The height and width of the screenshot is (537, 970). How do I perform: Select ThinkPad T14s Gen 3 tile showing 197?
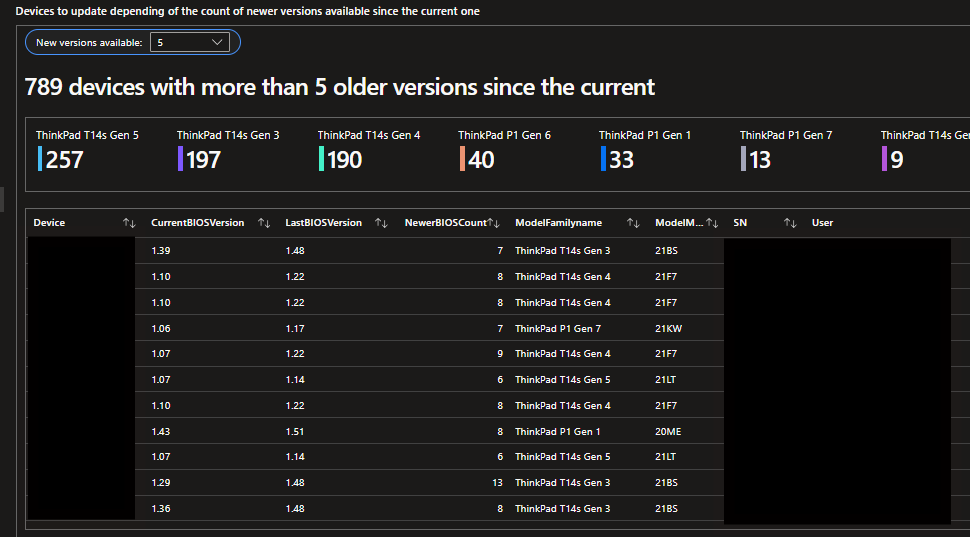coord(228,150)
